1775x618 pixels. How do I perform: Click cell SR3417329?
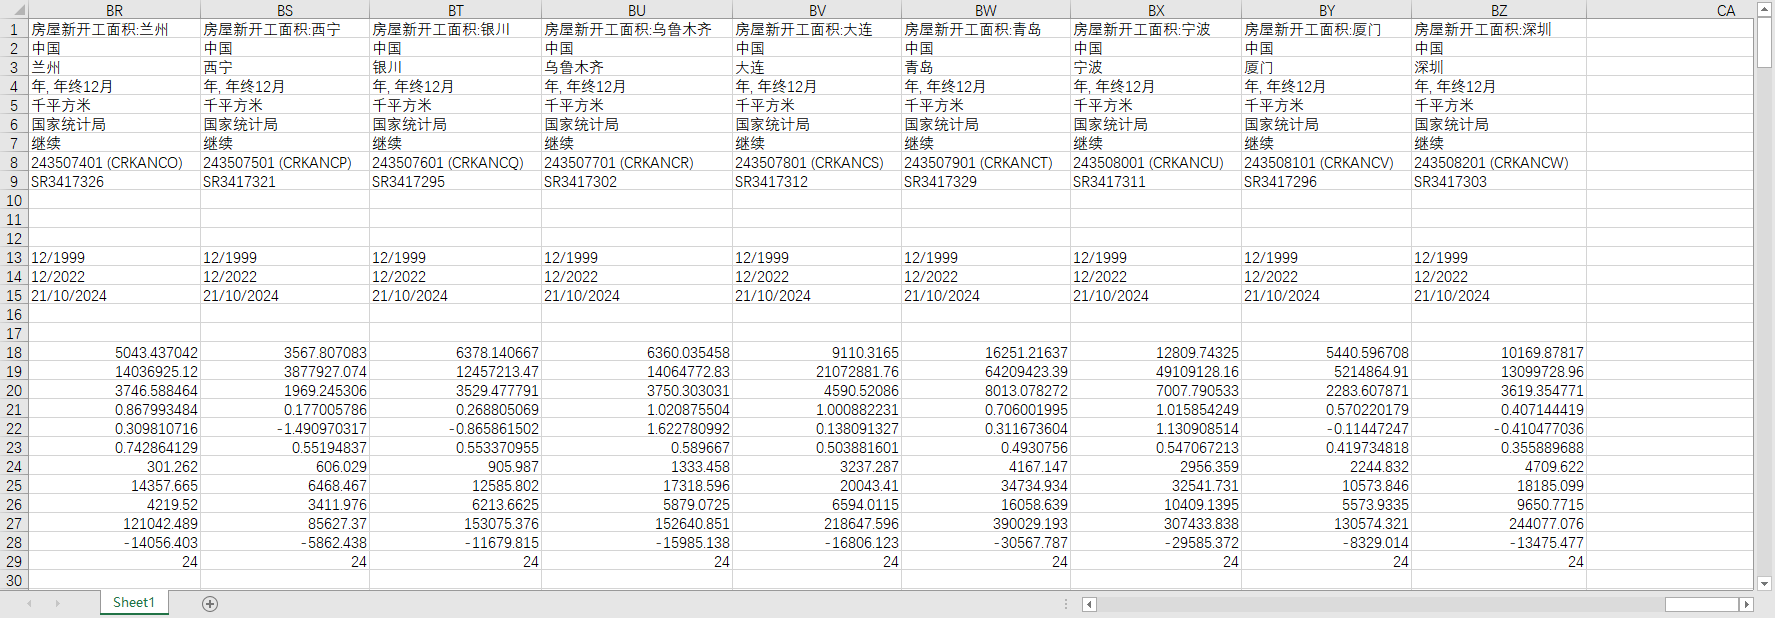pyautogui.click(x=986, y=181)
